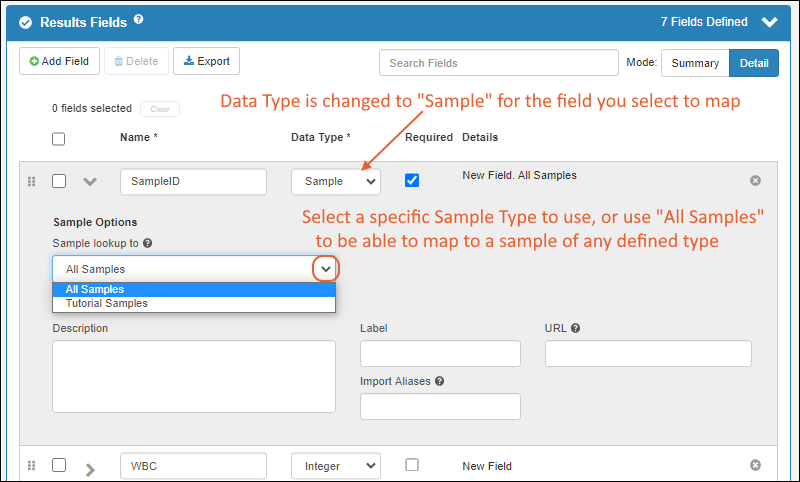The image size is (800, 482).
Task: Expand the WBC field details
Action: (x=90, y=467)
